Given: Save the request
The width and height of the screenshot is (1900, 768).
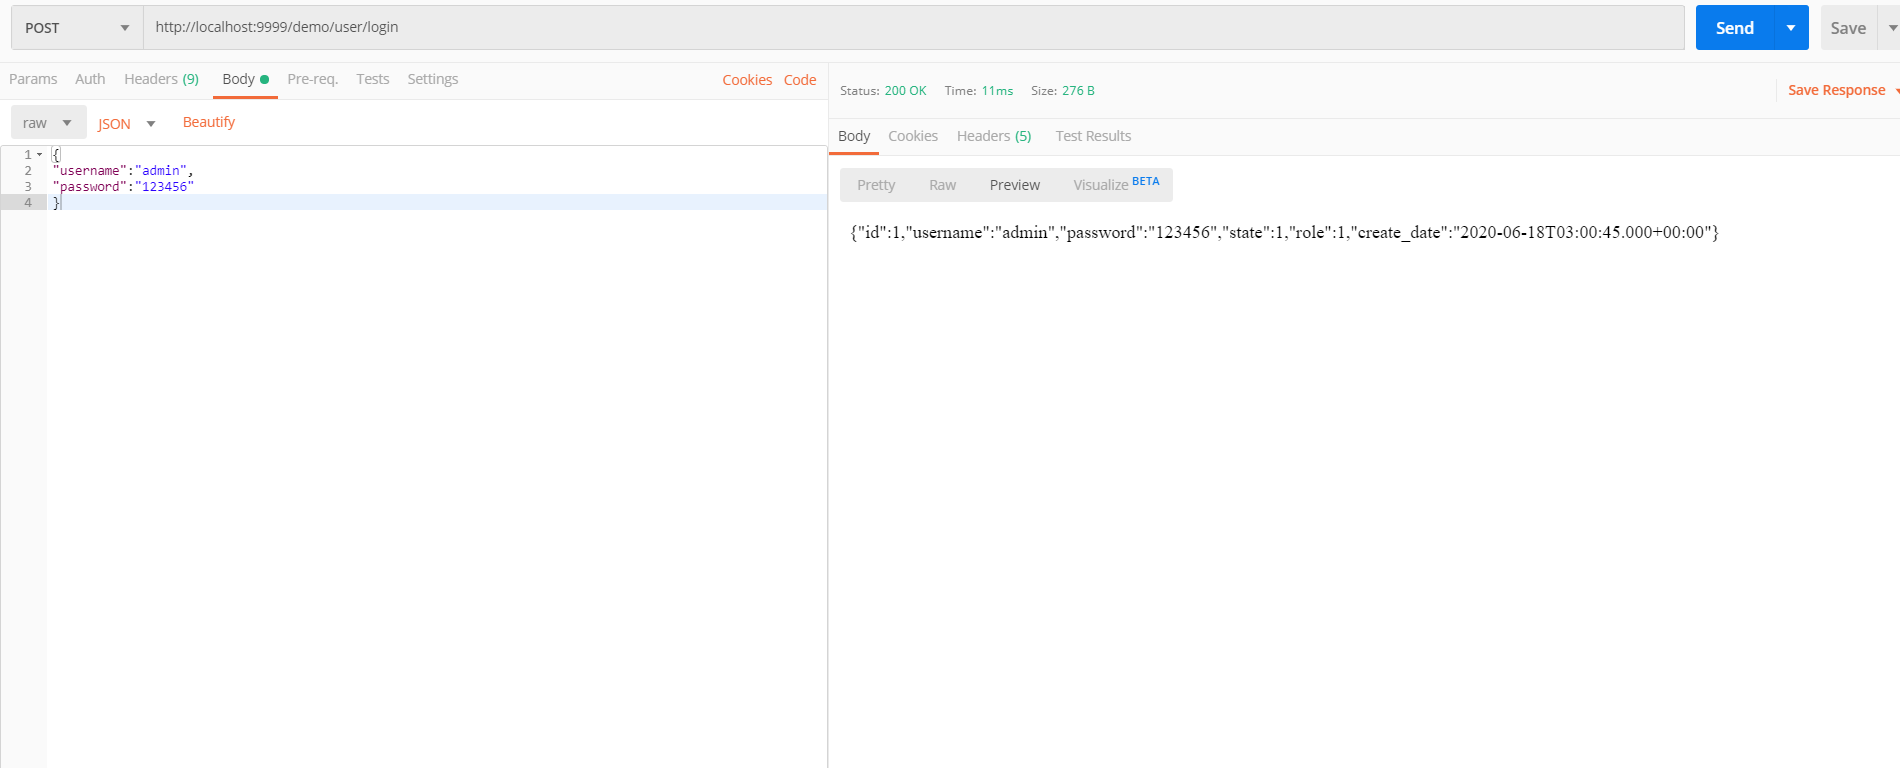Looking at the screenshot, I should coord(1848,28).
